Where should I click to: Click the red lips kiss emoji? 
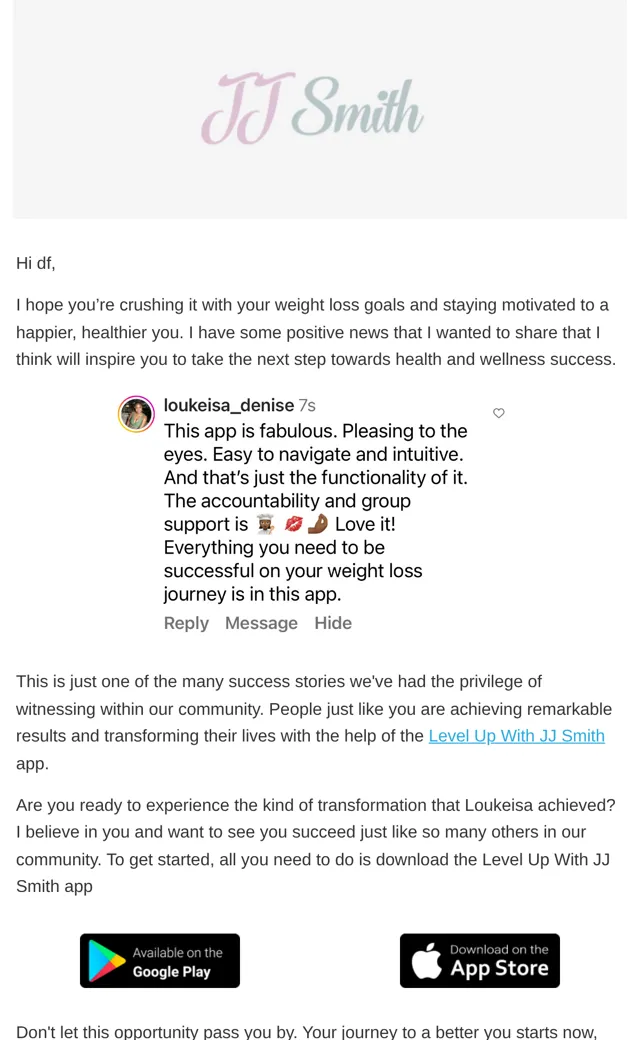pyautogui.click(x=293, y=525)
